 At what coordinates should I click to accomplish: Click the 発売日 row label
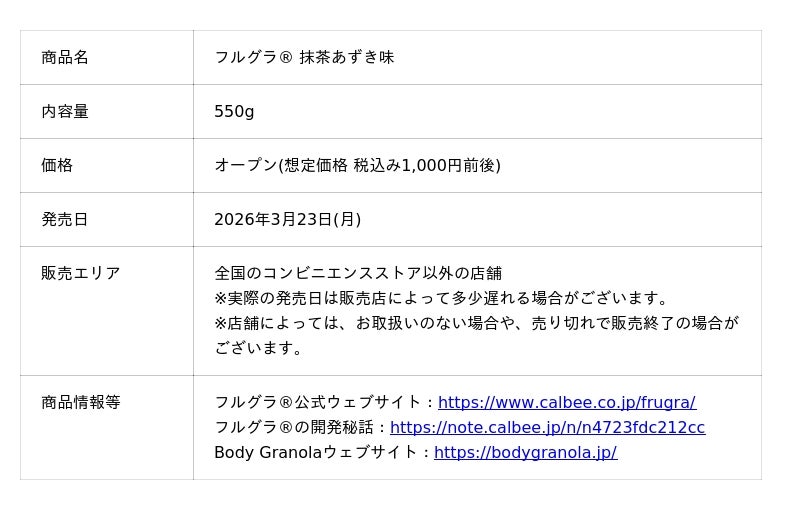[65, 219]
